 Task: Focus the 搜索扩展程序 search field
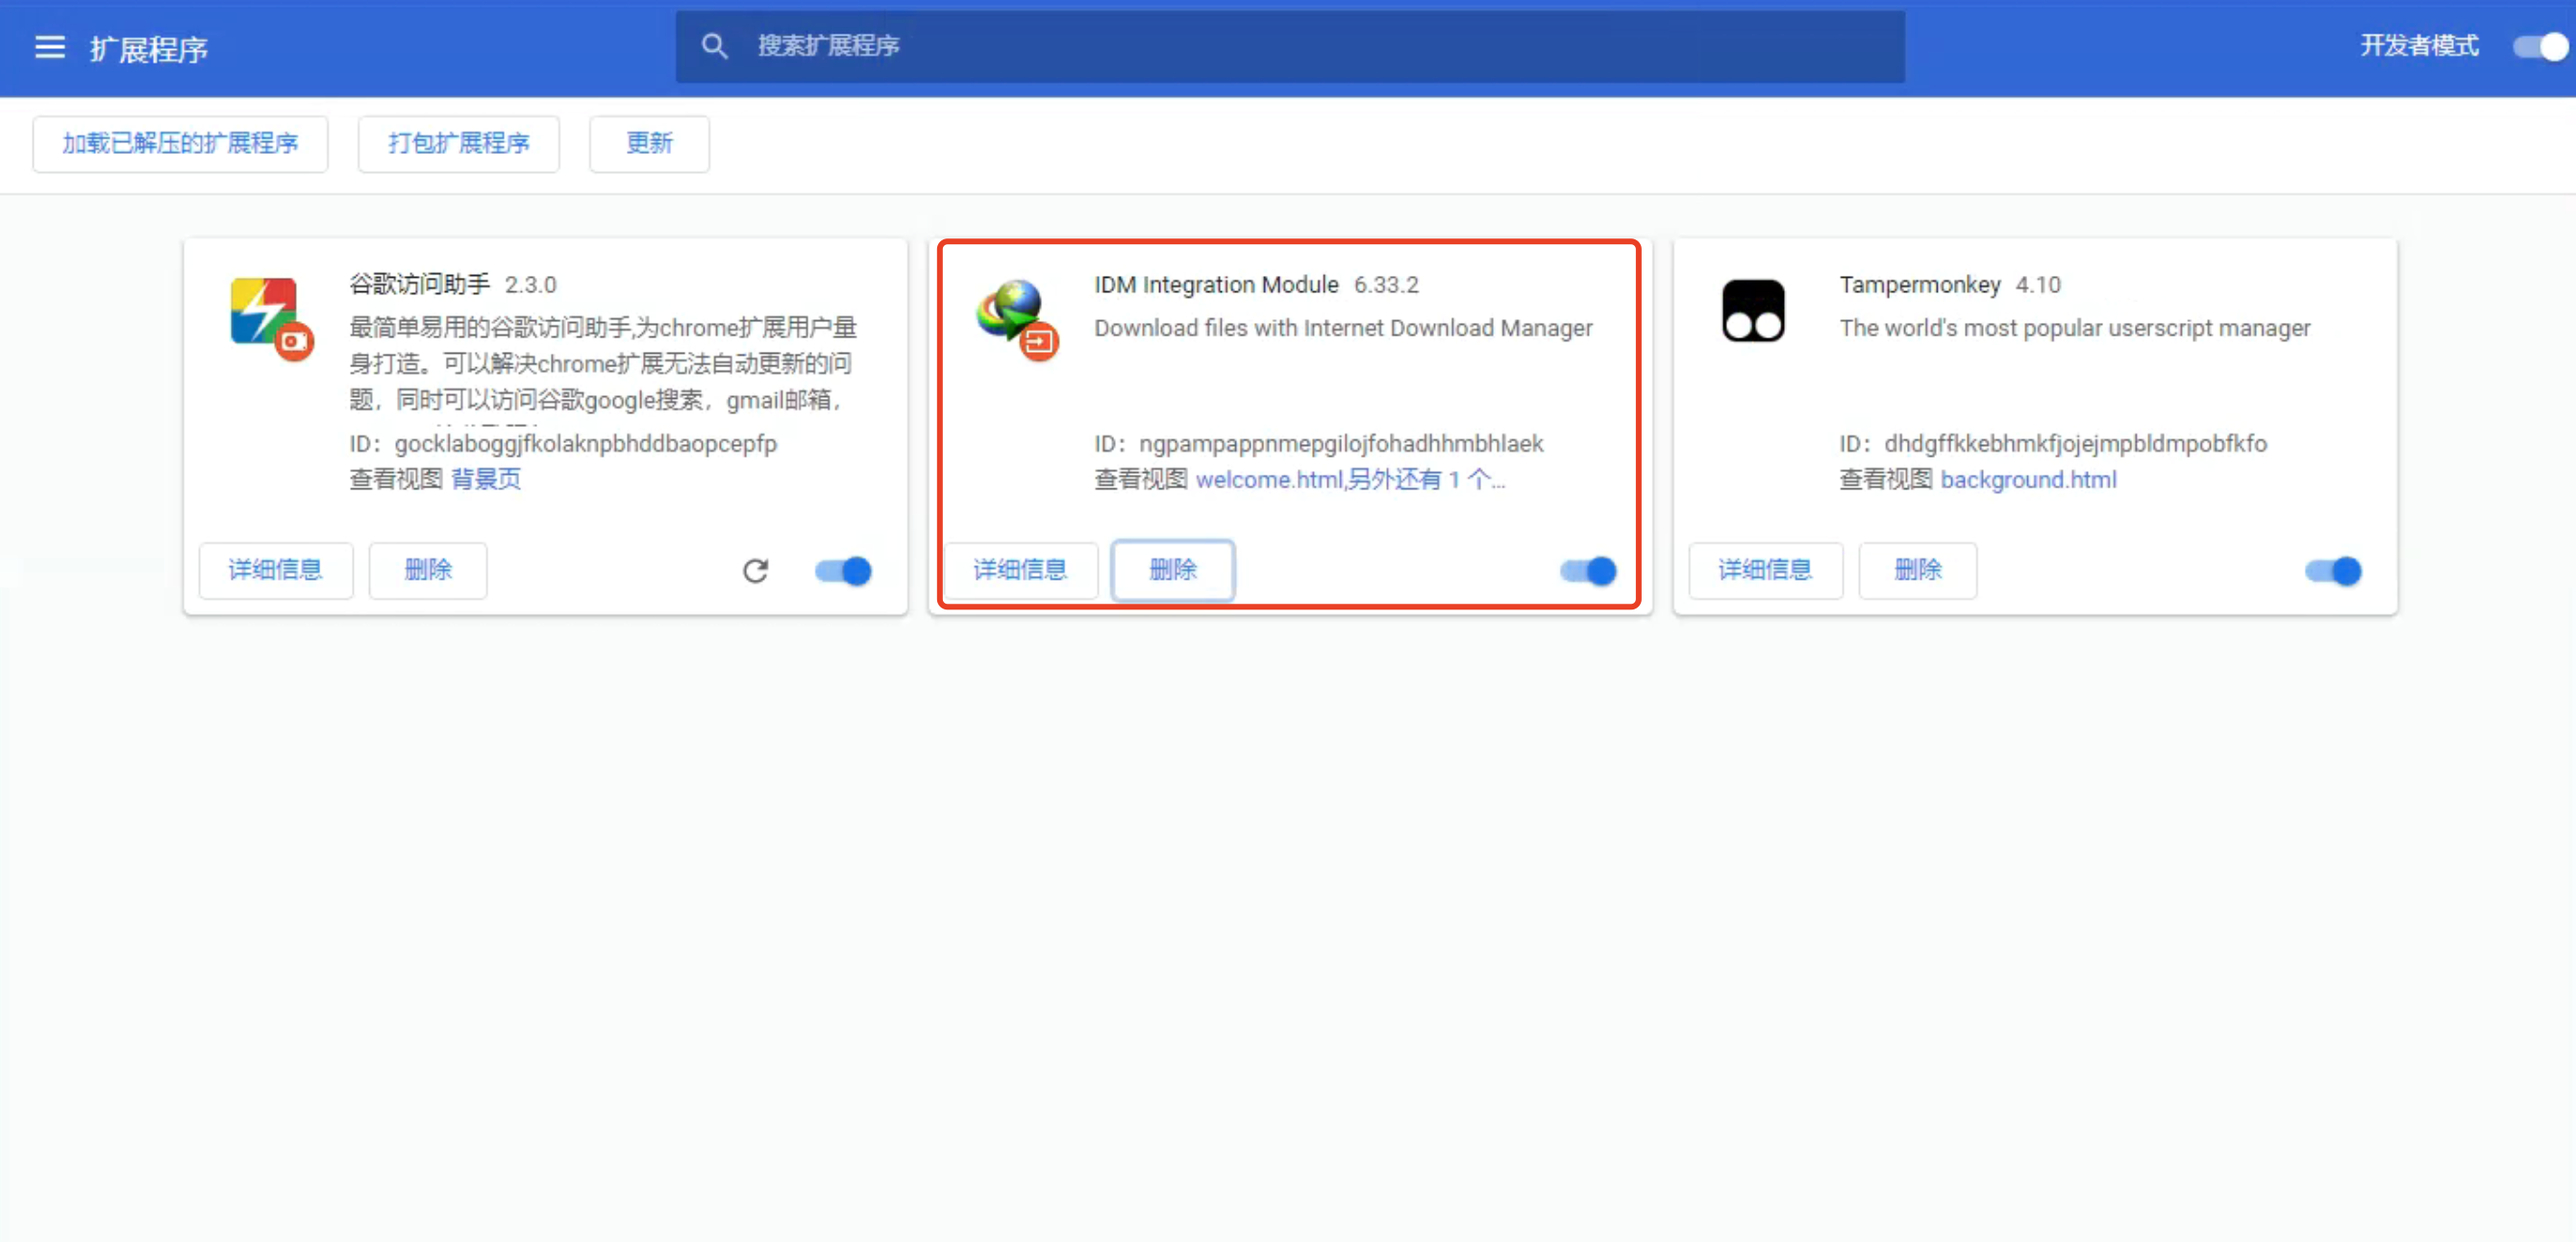pyautogui.click(x=1290, y=46)
